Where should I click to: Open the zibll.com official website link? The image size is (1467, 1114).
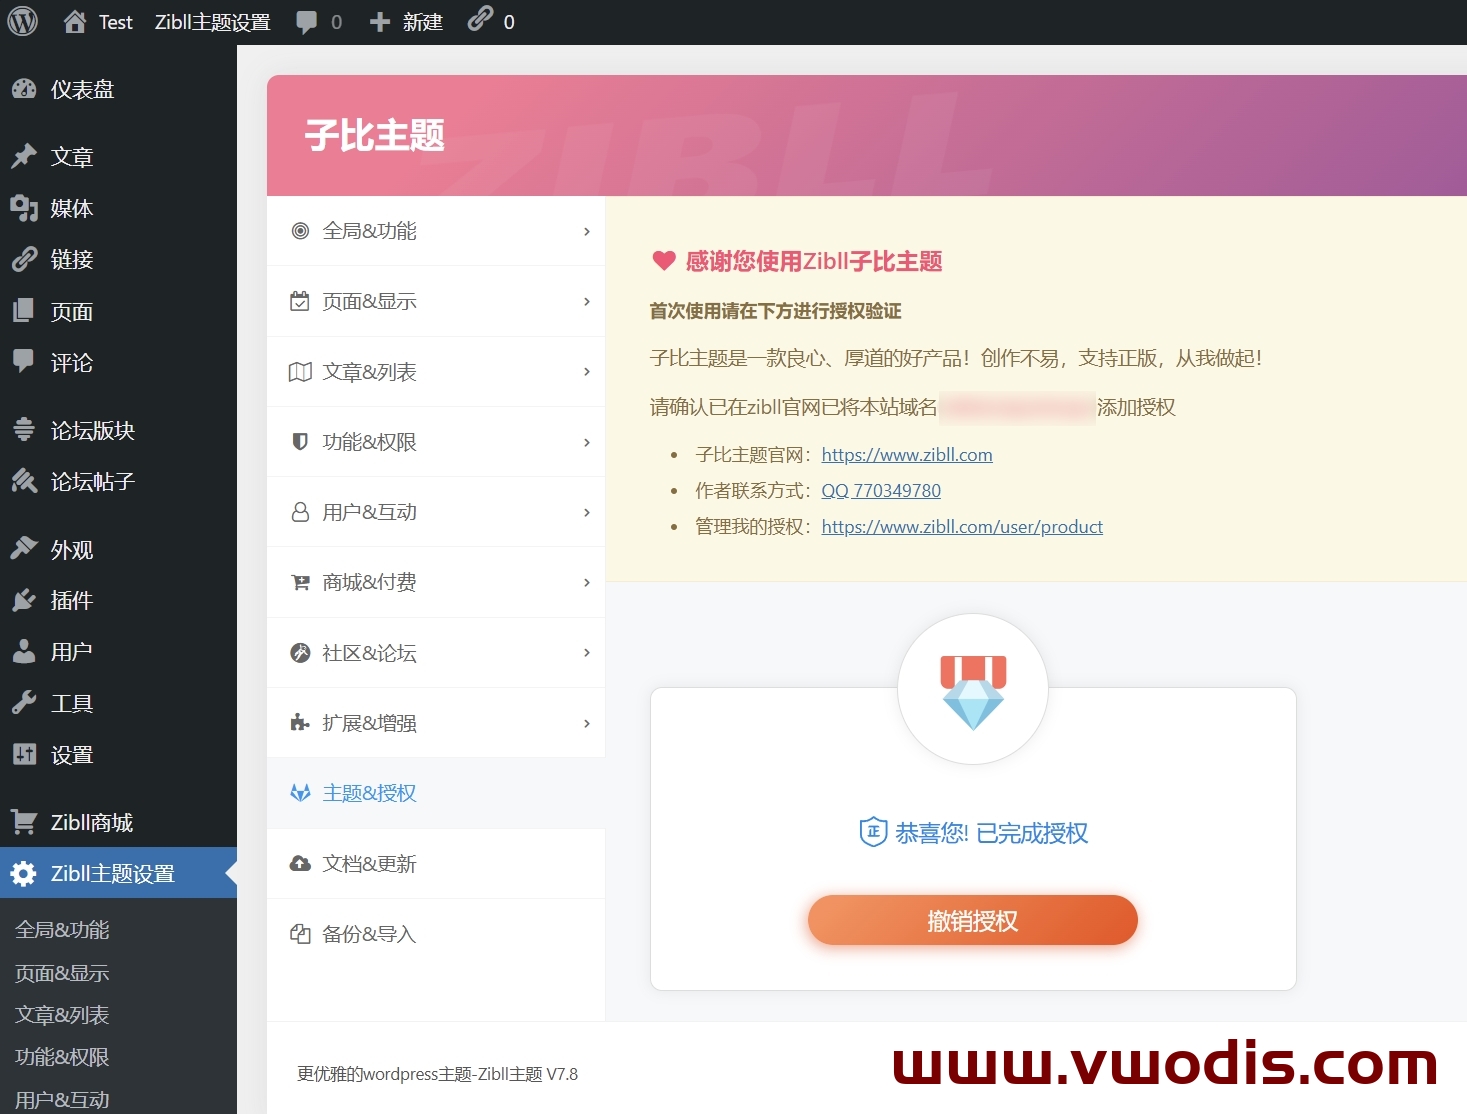(906, 454)
